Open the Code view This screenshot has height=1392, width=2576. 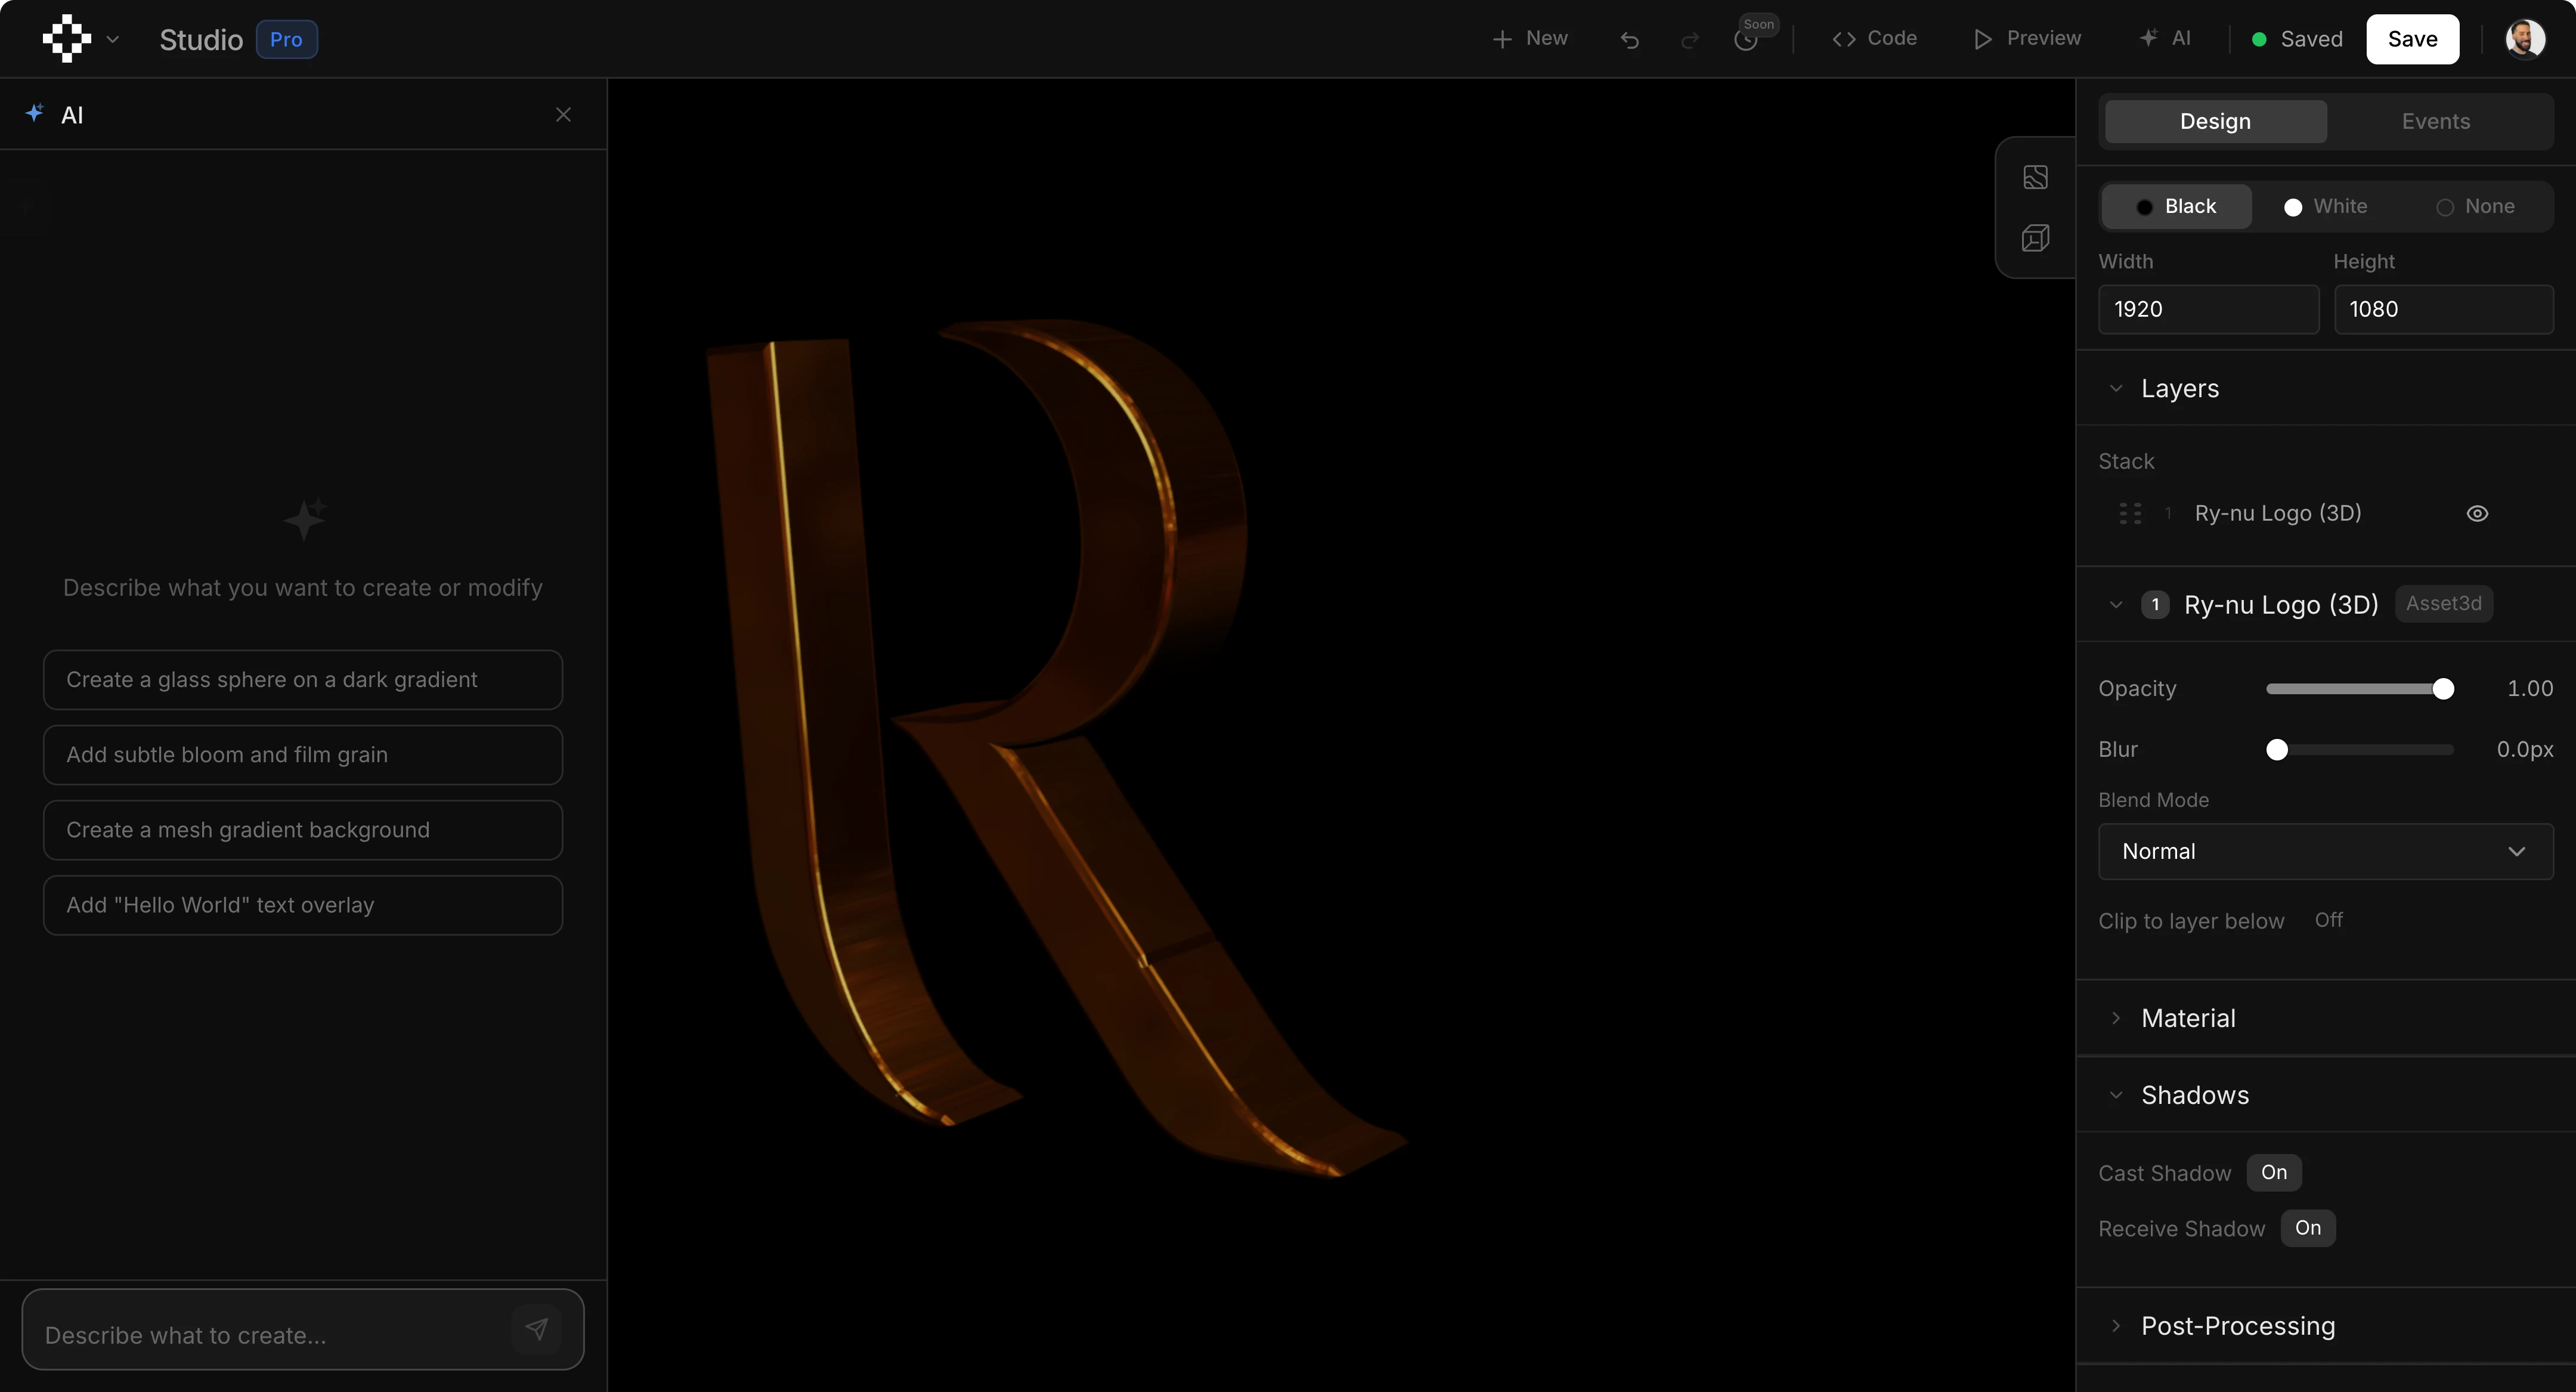(x=1874, y=39)
